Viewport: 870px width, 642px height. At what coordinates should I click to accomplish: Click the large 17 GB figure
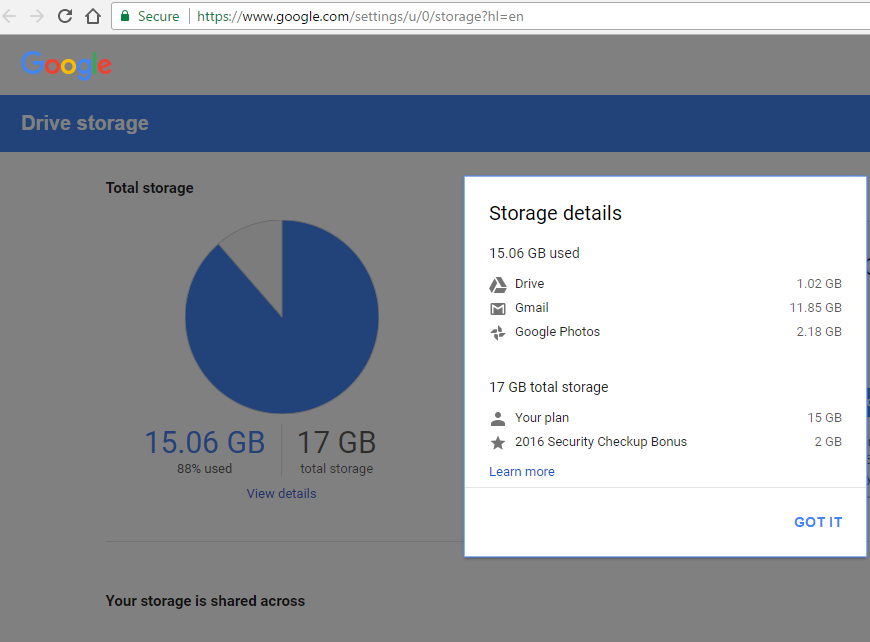click(x=336, y=442)
